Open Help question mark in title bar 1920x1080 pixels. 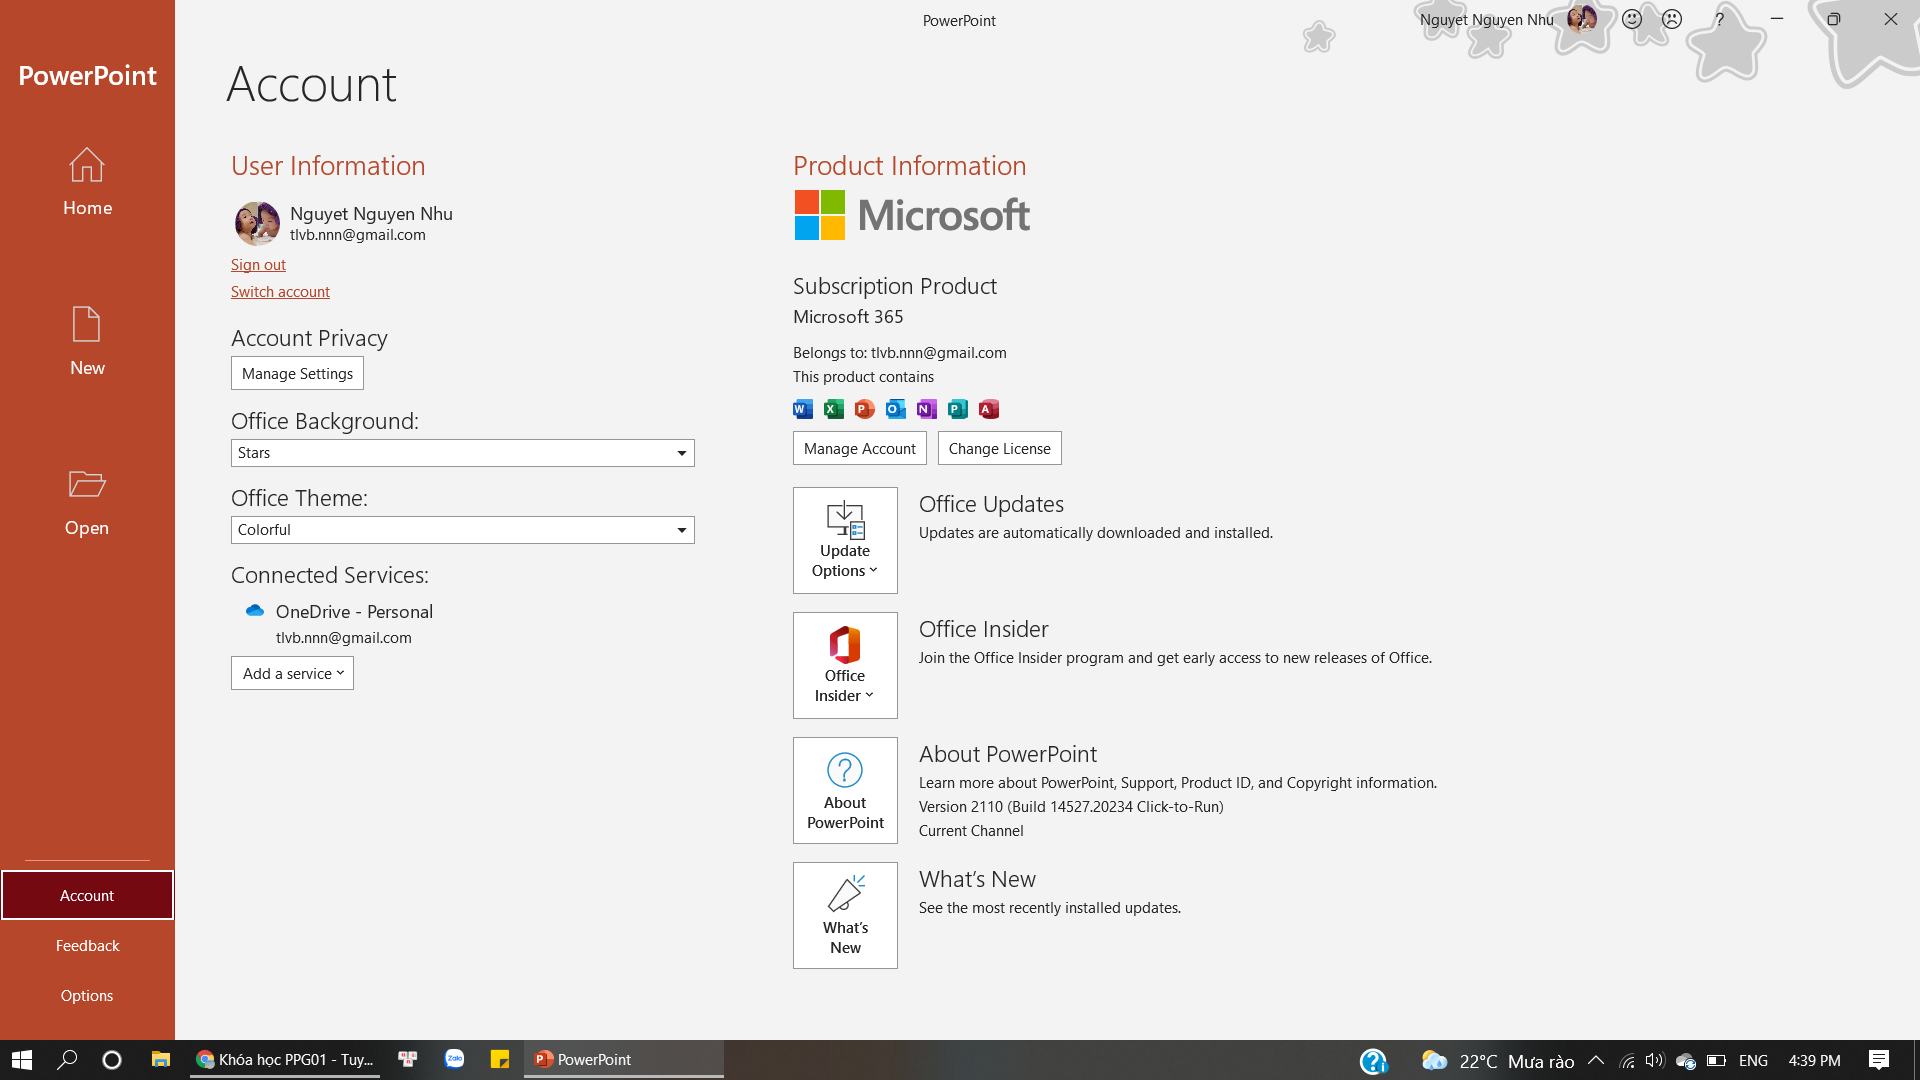coord(1720,19)
